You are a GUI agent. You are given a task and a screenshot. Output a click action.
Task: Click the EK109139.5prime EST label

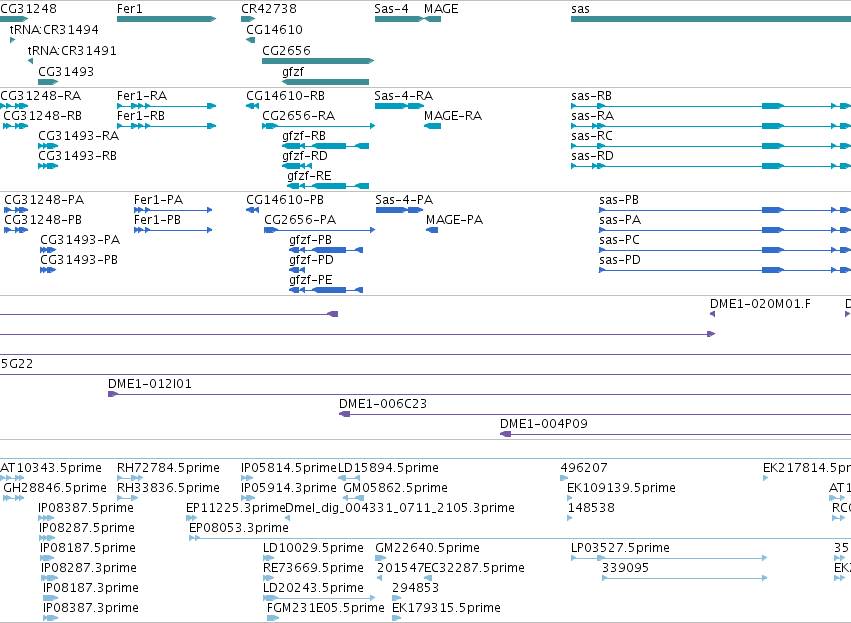621,488
